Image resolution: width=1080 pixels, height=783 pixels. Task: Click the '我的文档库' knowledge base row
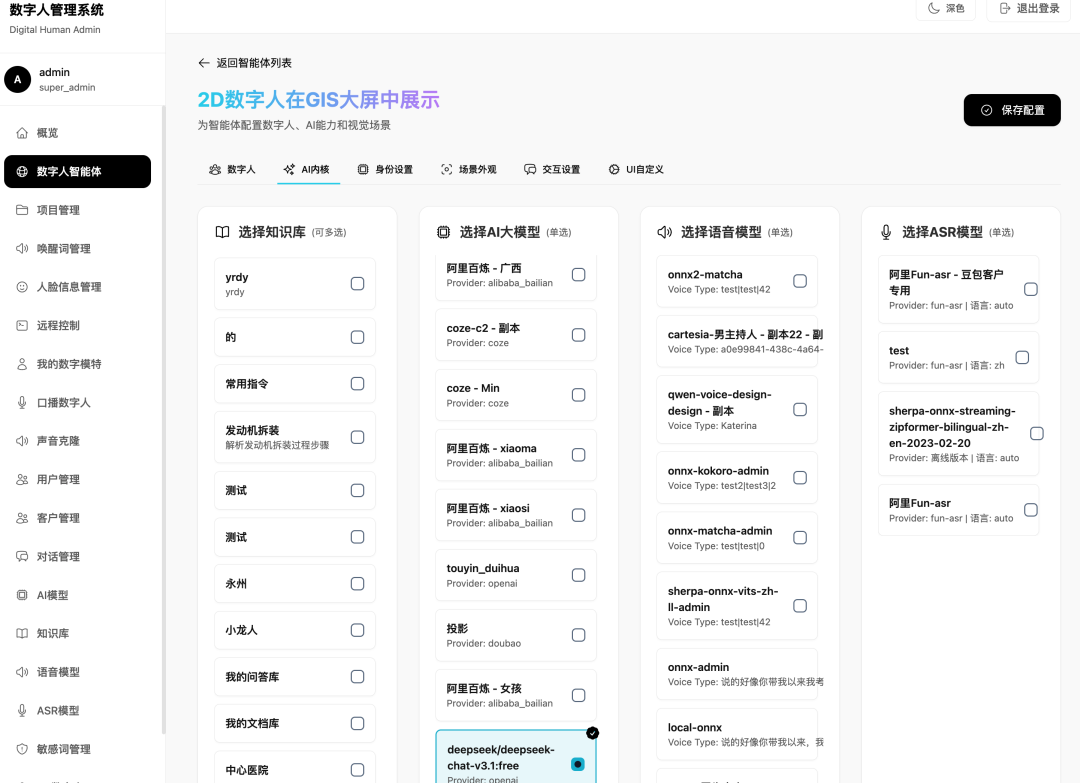295,723
